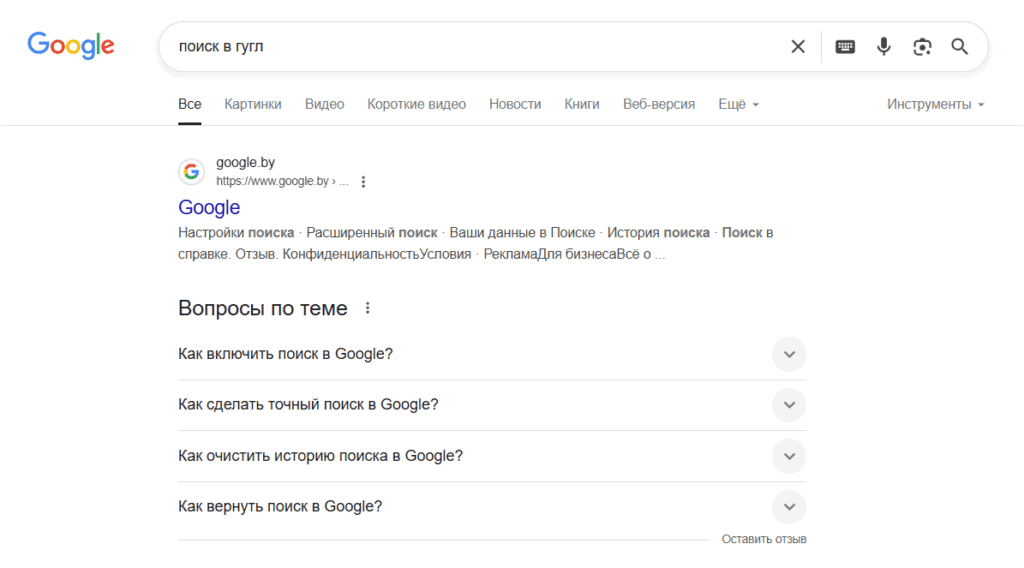The width and height of the screenshot is (1024, 568).
Task: Open the Новости tab
Action: pyautogui.click(x=515, y=104)
